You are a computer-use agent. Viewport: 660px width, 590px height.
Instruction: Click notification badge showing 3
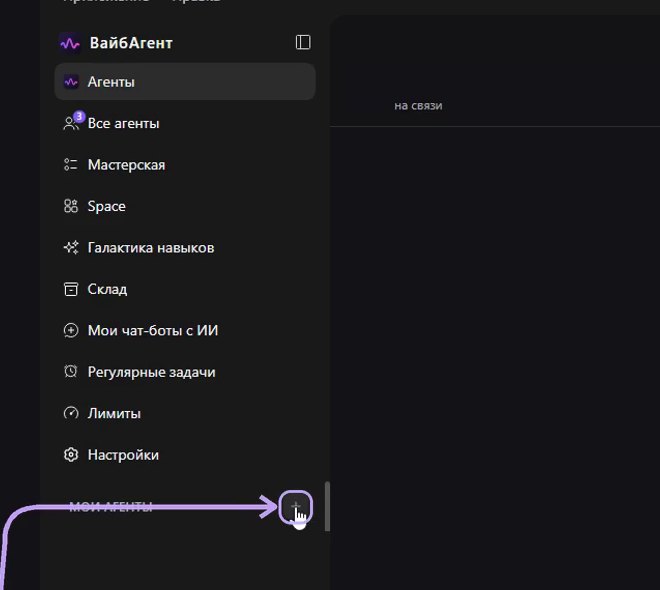click(x=79, y=117)
